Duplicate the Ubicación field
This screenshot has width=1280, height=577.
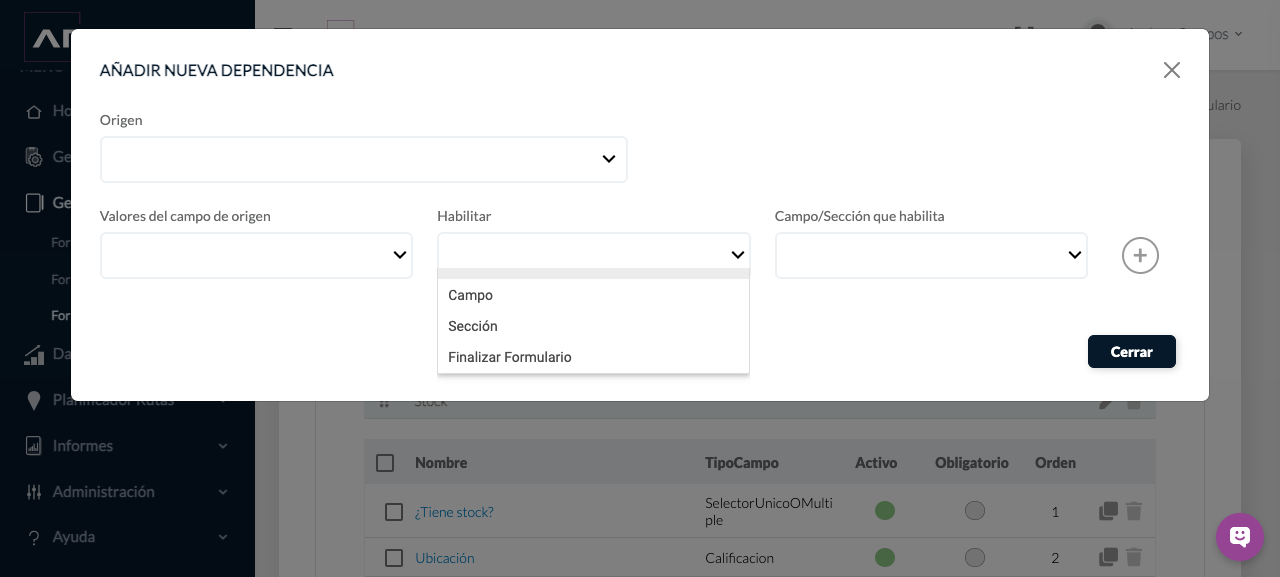(x=1108, y=557)
